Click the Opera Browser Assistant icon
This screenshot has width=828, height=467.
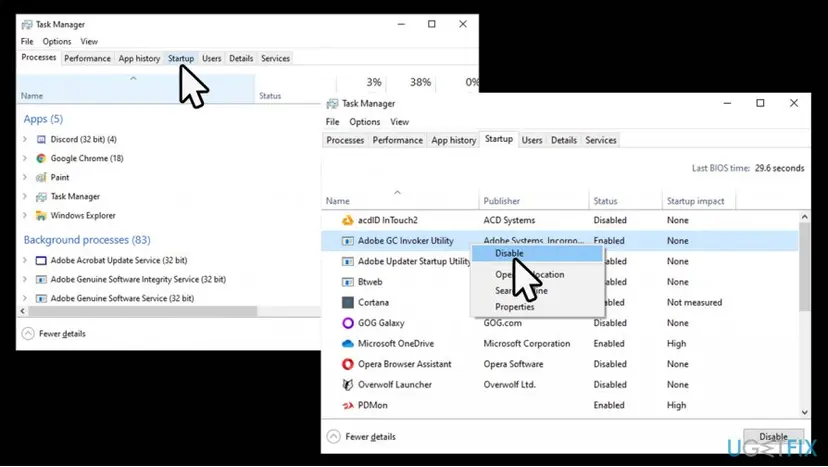(x=347, y=364)
